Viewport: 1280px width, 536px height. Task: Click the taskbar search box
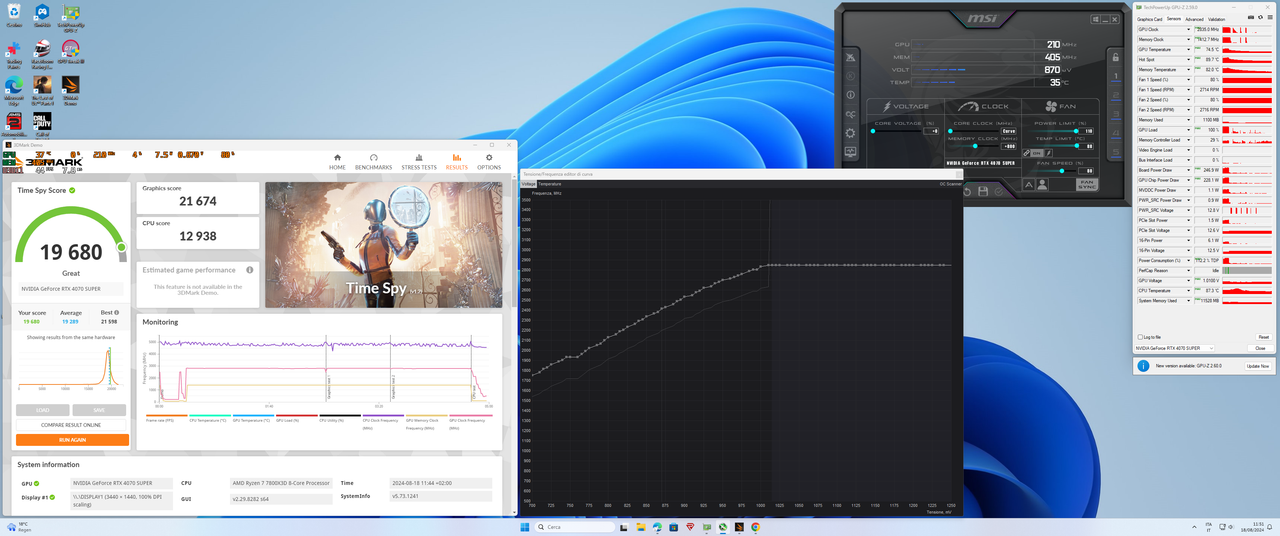[x=575, y=527]
